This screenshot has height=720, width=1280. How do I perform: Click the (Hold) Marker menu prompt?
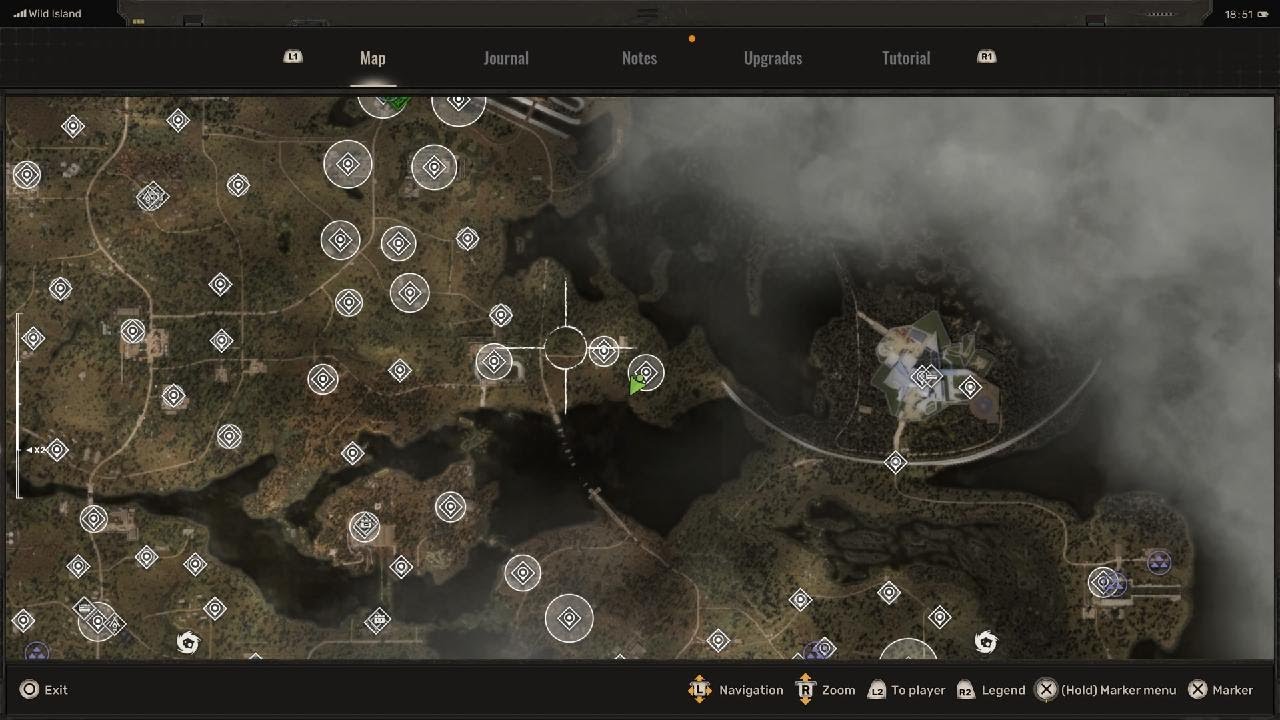(x=1106, y=690)
